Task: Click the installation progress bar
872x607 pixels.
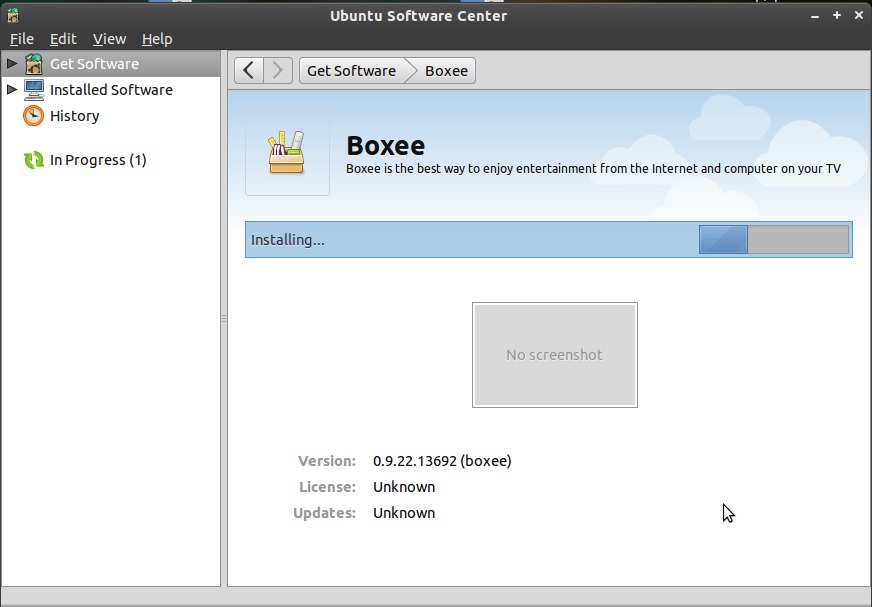Action: point(774,239)
